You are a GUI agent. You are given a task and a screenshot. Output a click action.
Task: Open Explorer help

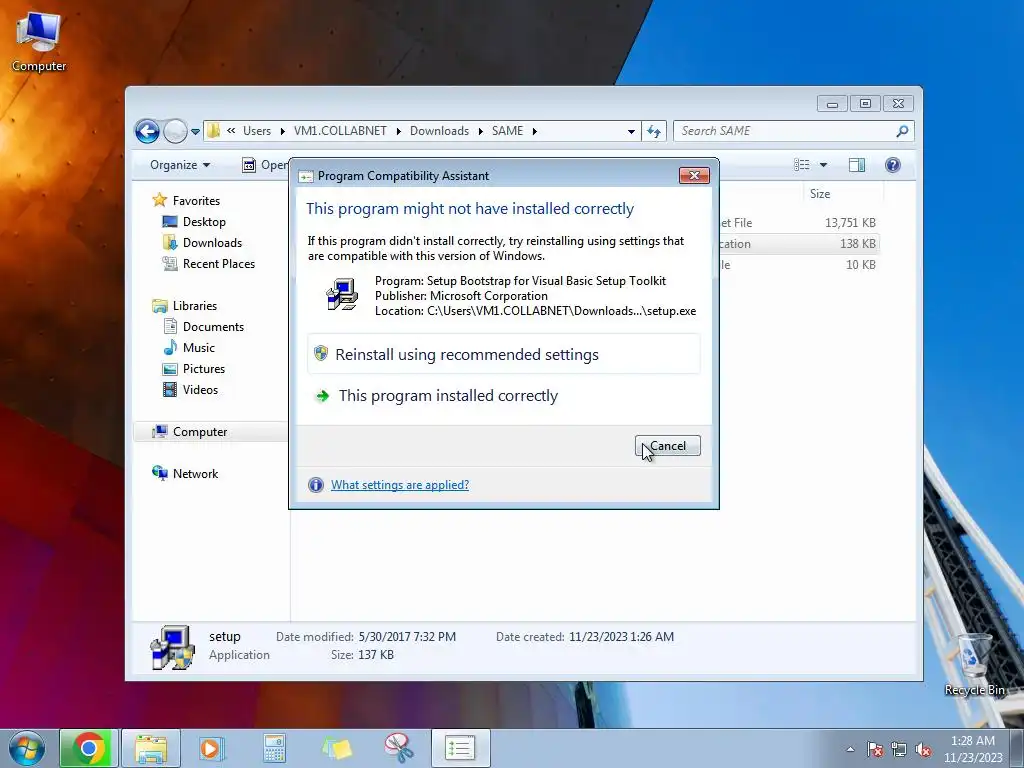click(893, 165)
